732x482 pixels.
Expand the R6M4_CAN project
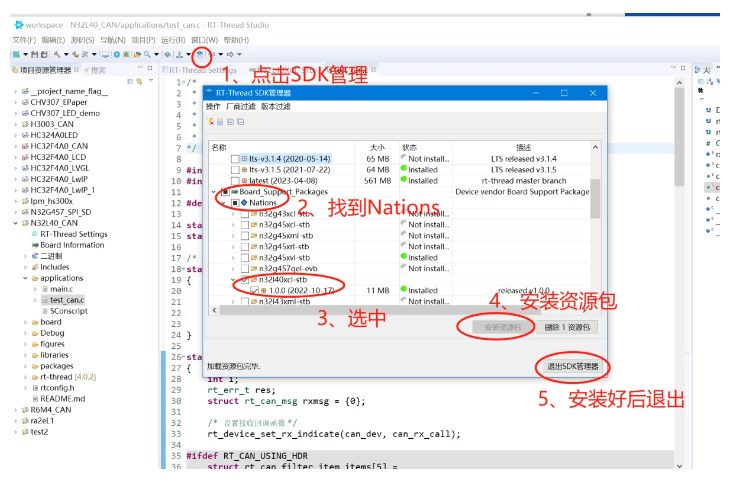[x=15, y=410]
